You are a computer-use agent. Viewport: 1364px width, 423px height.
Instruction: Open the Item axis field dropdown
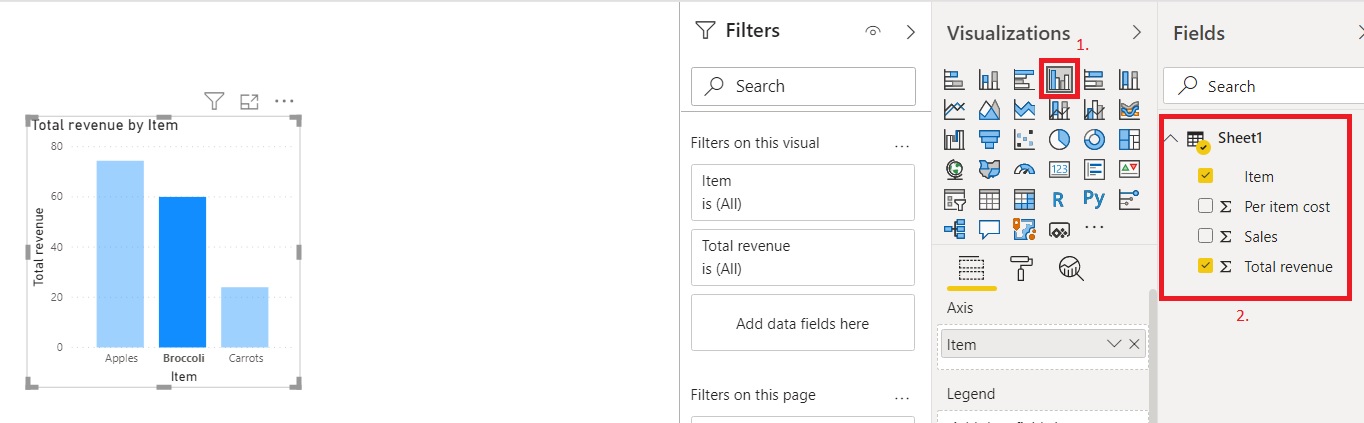[1114, 344]
